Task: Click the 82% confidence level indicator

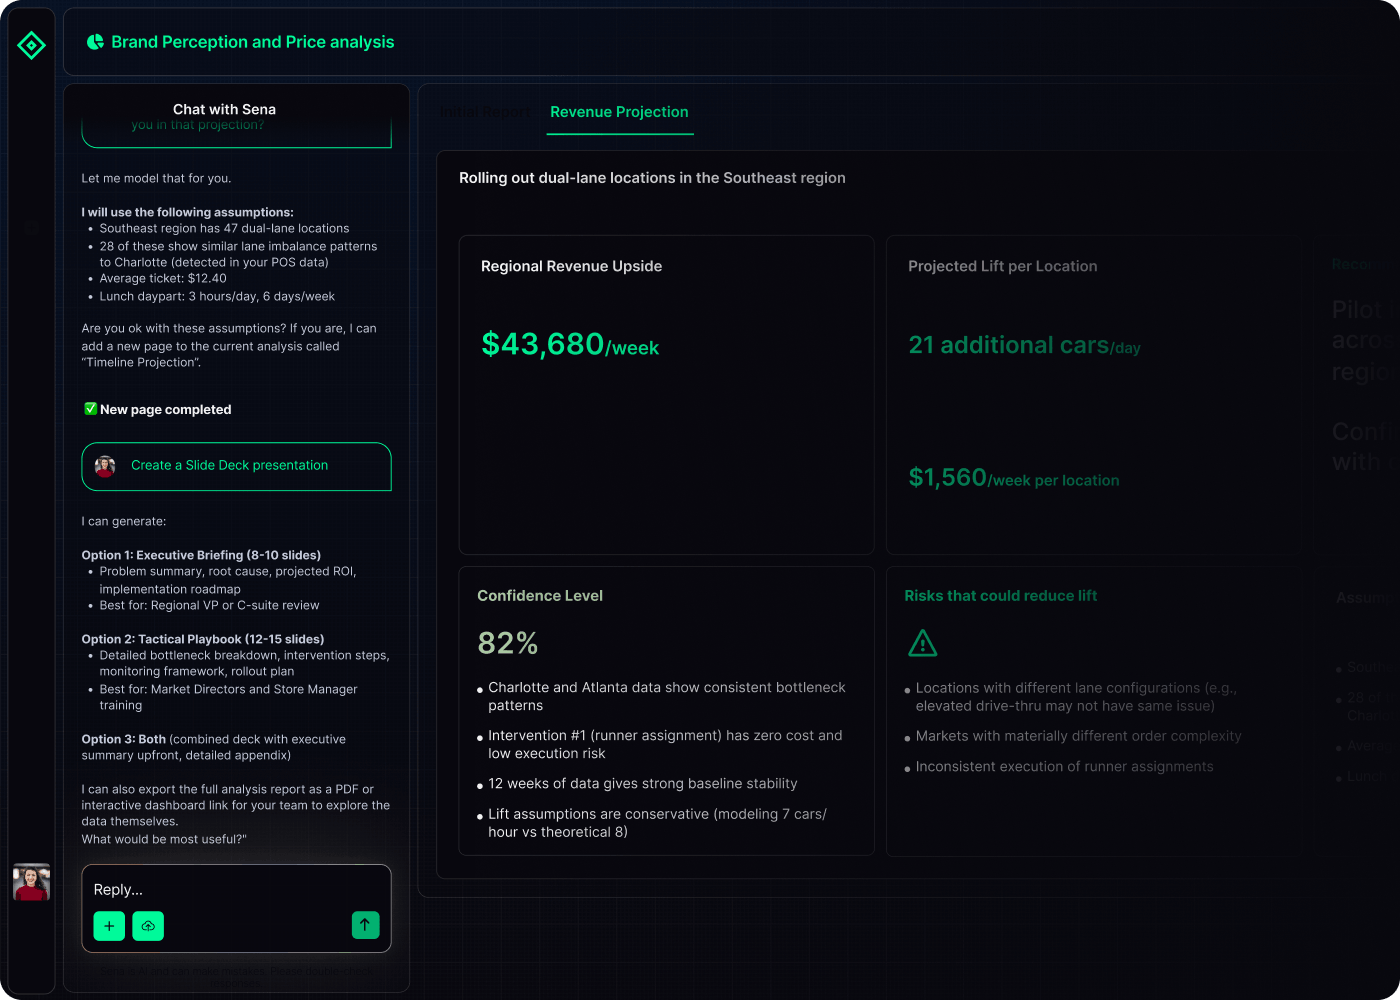Action: tap(507, 643)
